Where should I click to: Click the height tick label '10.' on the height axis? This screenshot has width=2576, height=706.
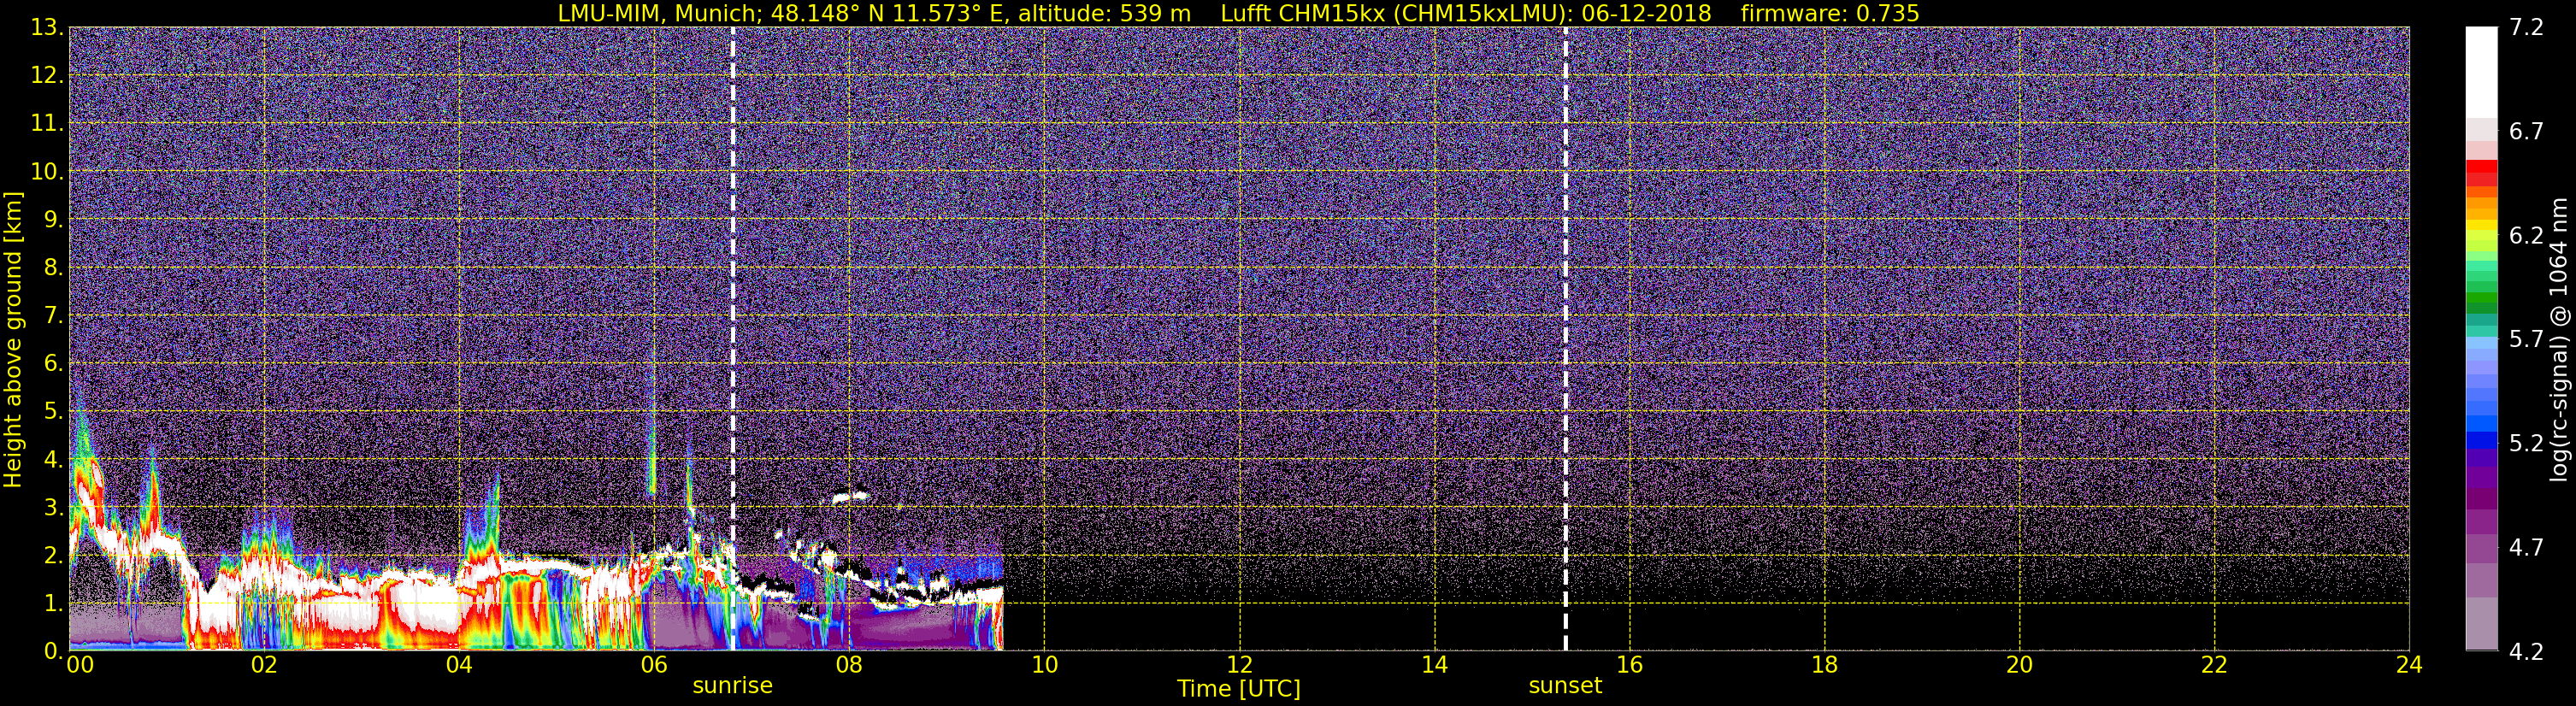point(47,172)
